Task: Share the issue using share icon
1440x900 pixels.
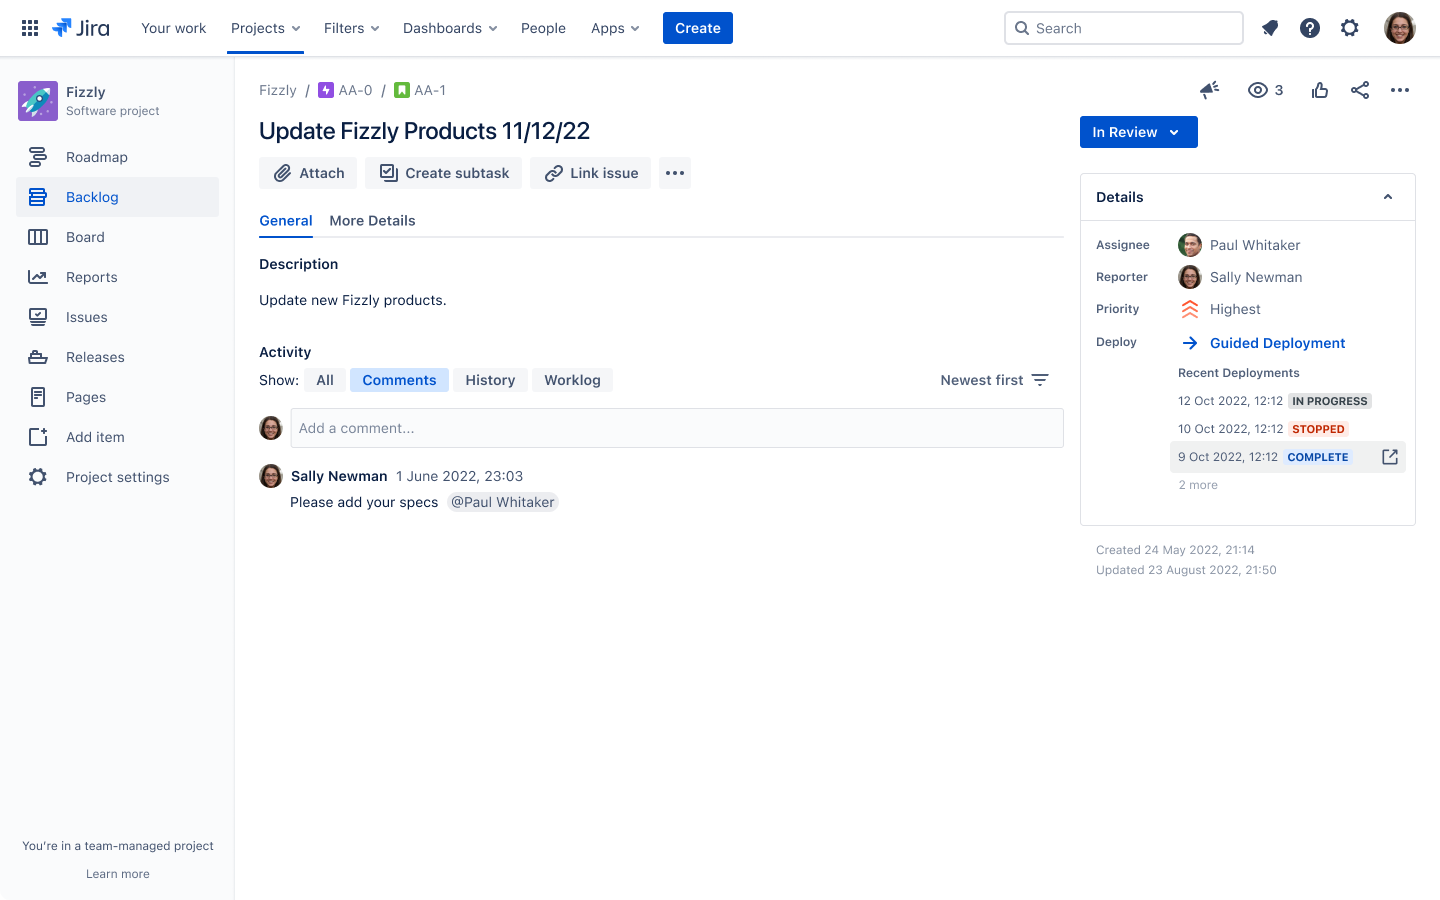Action: (1360, 90)
